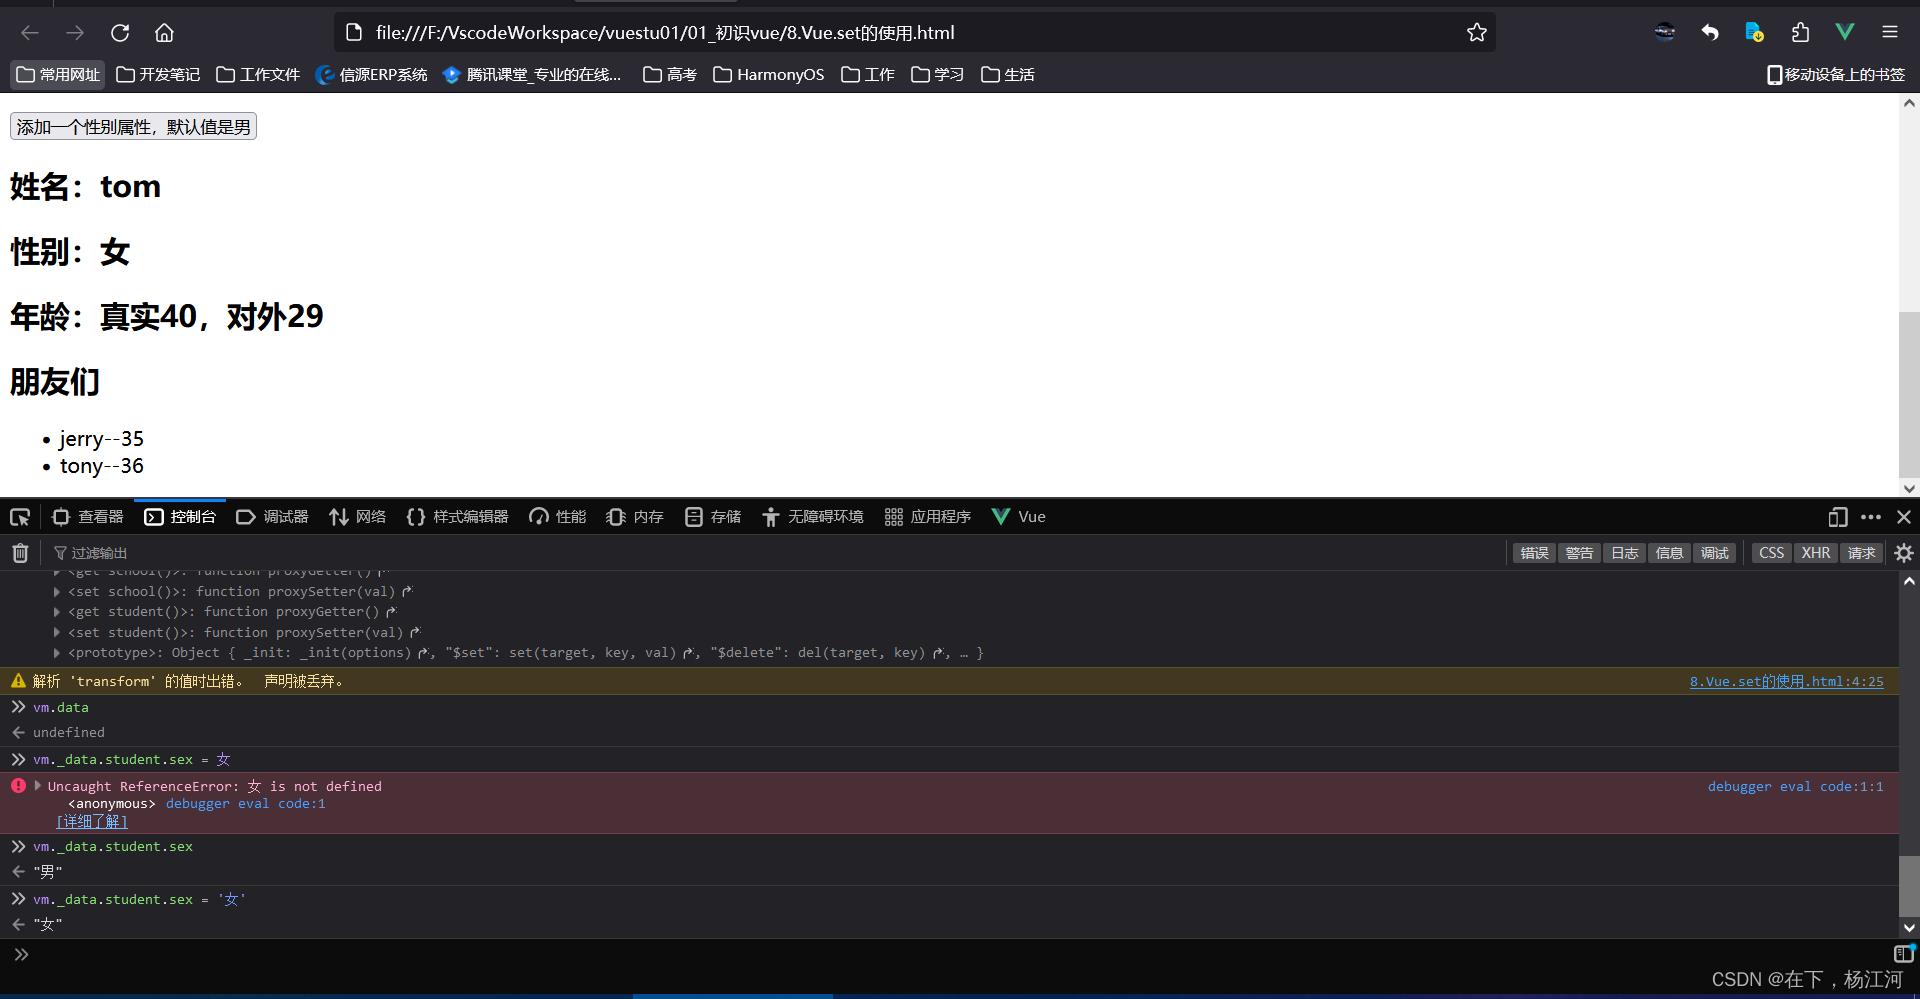
Task: Open the 移动设备上的书签 bookmarks folder
Action: coord(1836,75)
